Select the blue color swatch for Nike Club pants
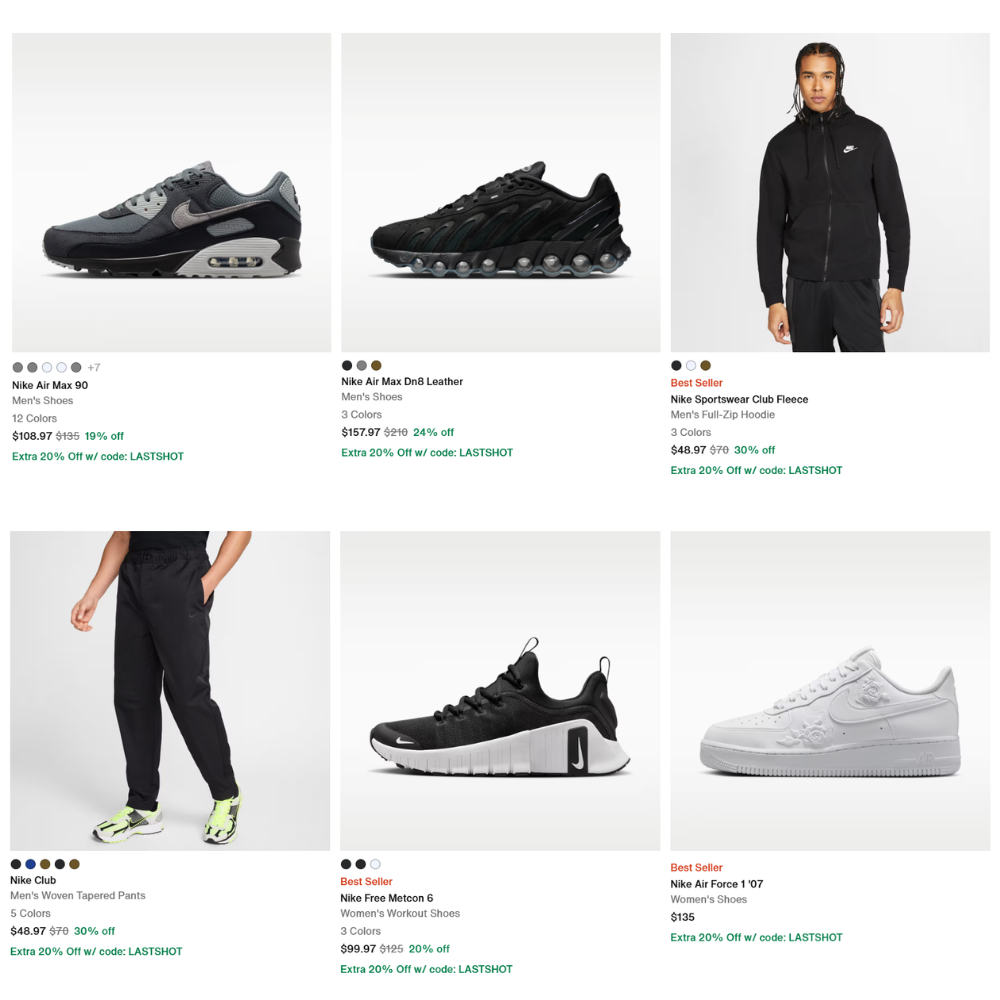 pos(31,863)
